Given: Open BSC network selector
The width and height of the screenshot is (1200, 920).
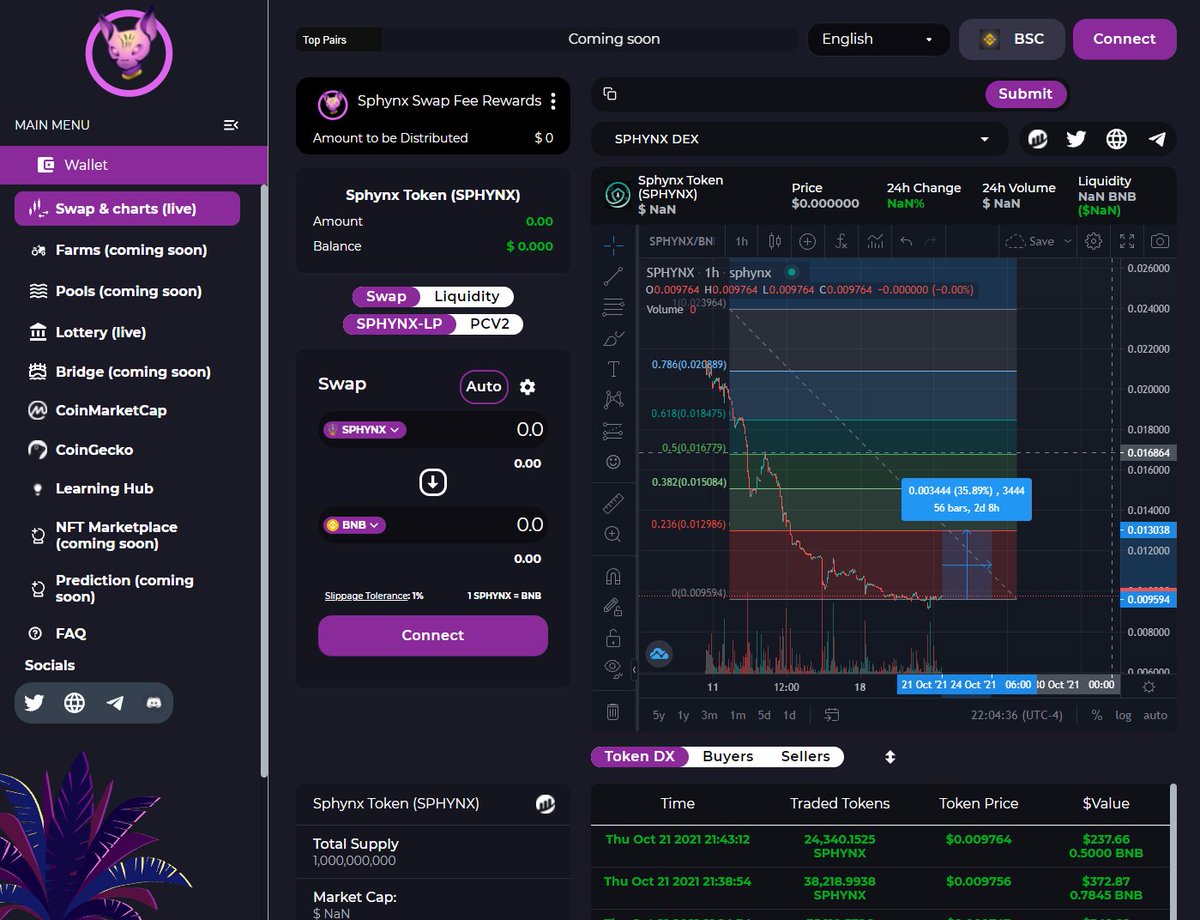Looking at the screenshot, I should click(x=1012, y=39).
